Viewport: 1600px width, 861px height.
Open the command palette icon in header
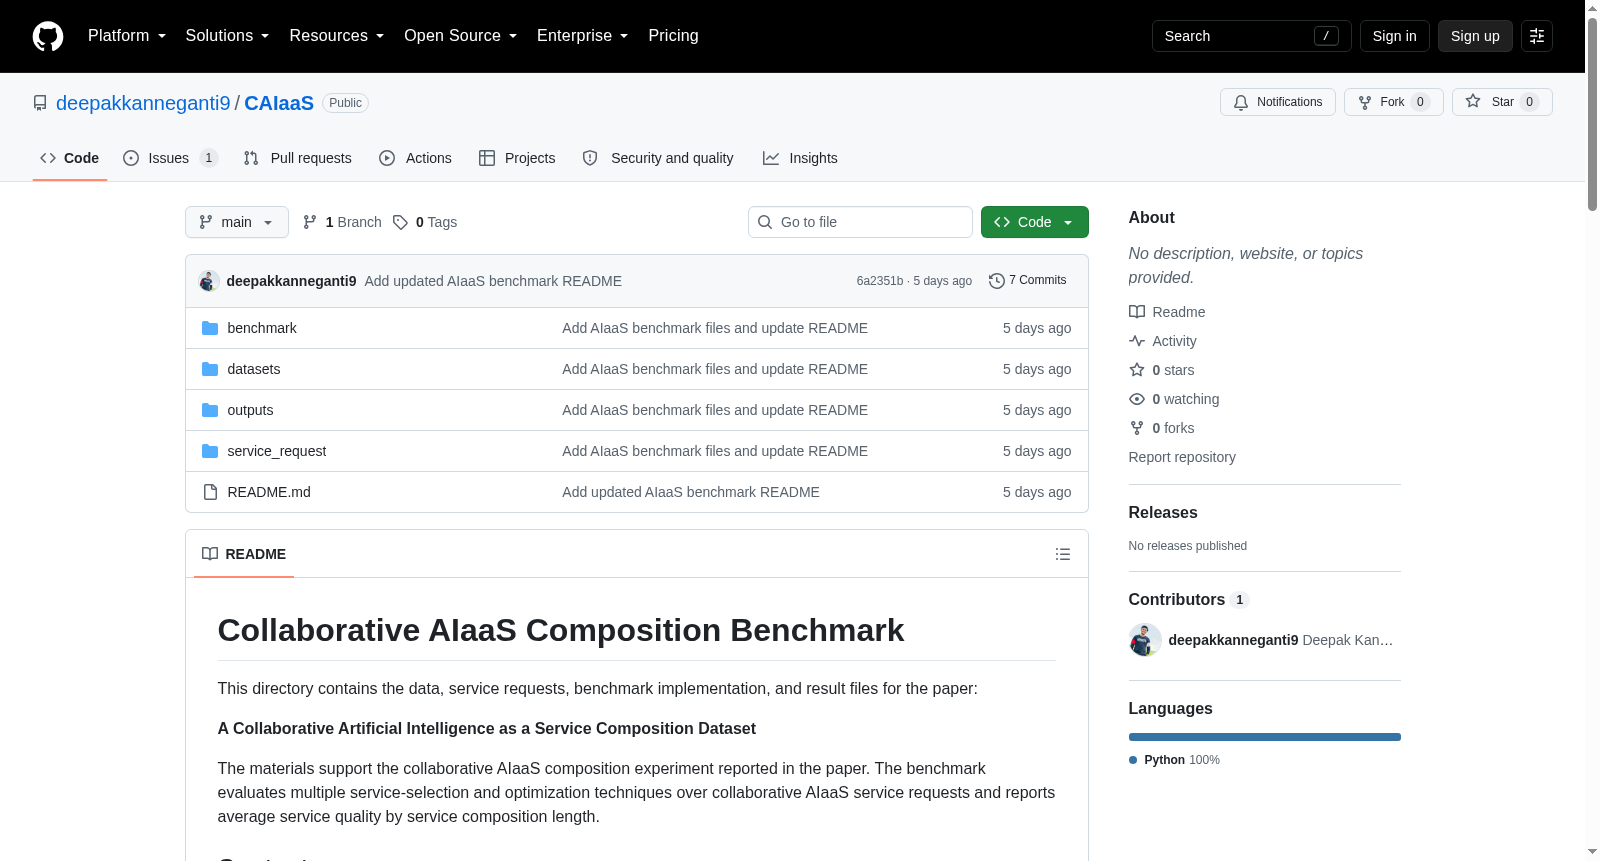1537,36
